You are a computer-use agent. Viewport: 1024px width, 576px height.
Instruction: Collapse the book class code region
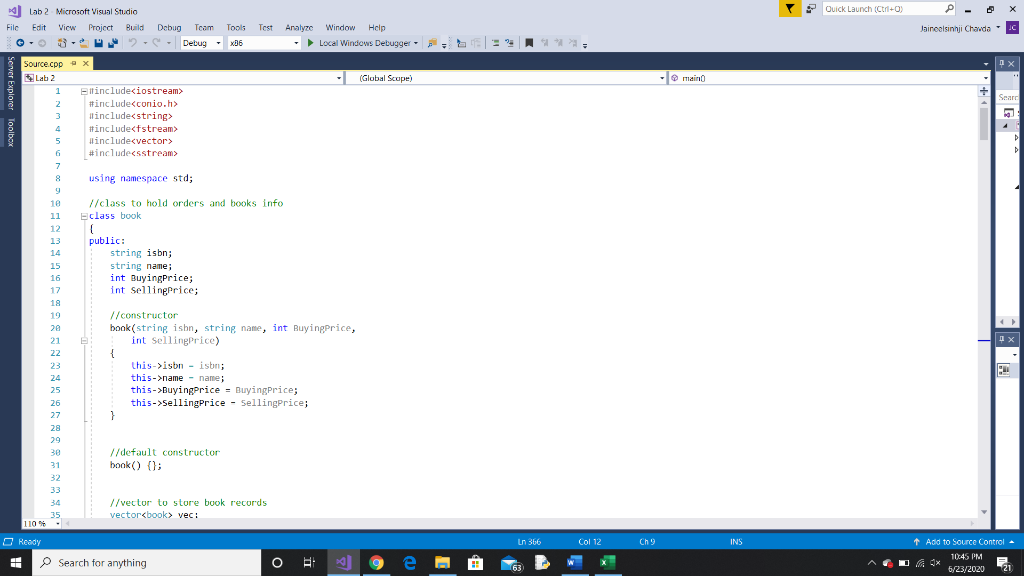[84, 215]
